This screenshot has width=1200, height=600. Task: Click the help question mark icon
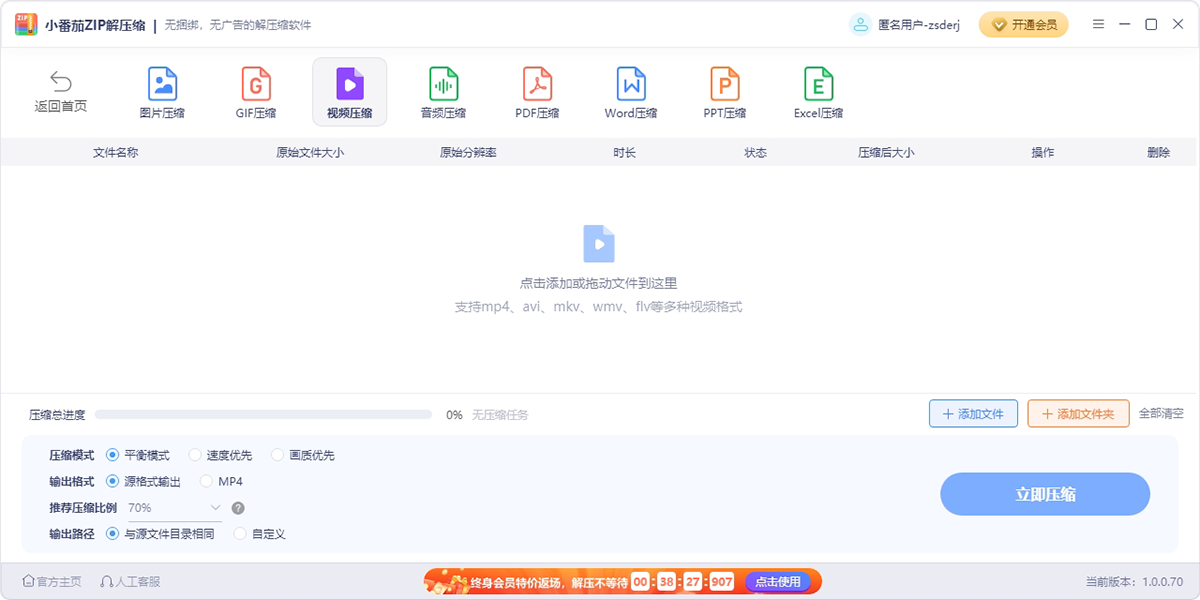(x=238, y=508)
